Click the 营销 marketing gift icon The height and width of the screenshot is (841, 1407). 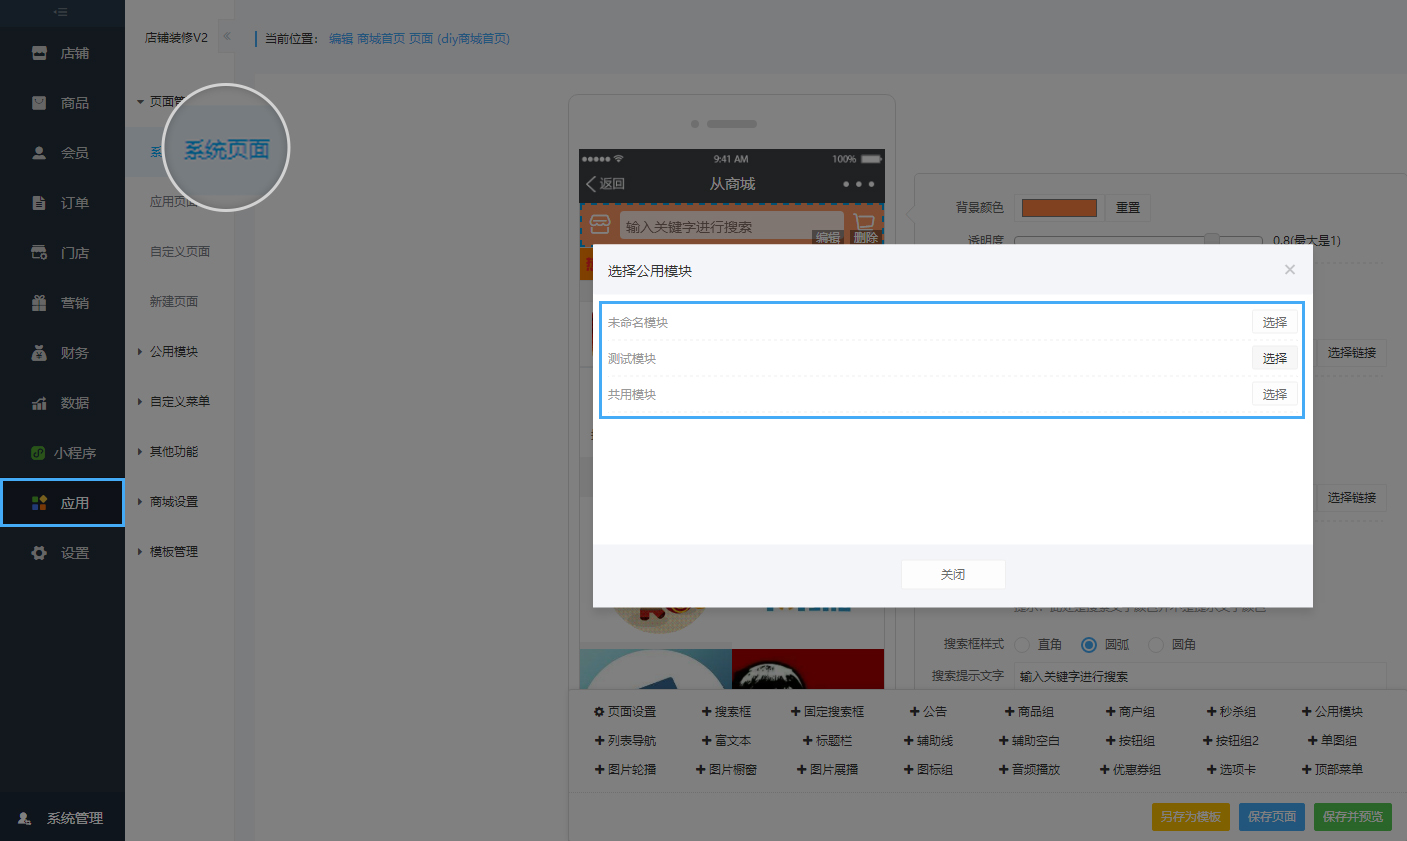(x=39, y=303)
